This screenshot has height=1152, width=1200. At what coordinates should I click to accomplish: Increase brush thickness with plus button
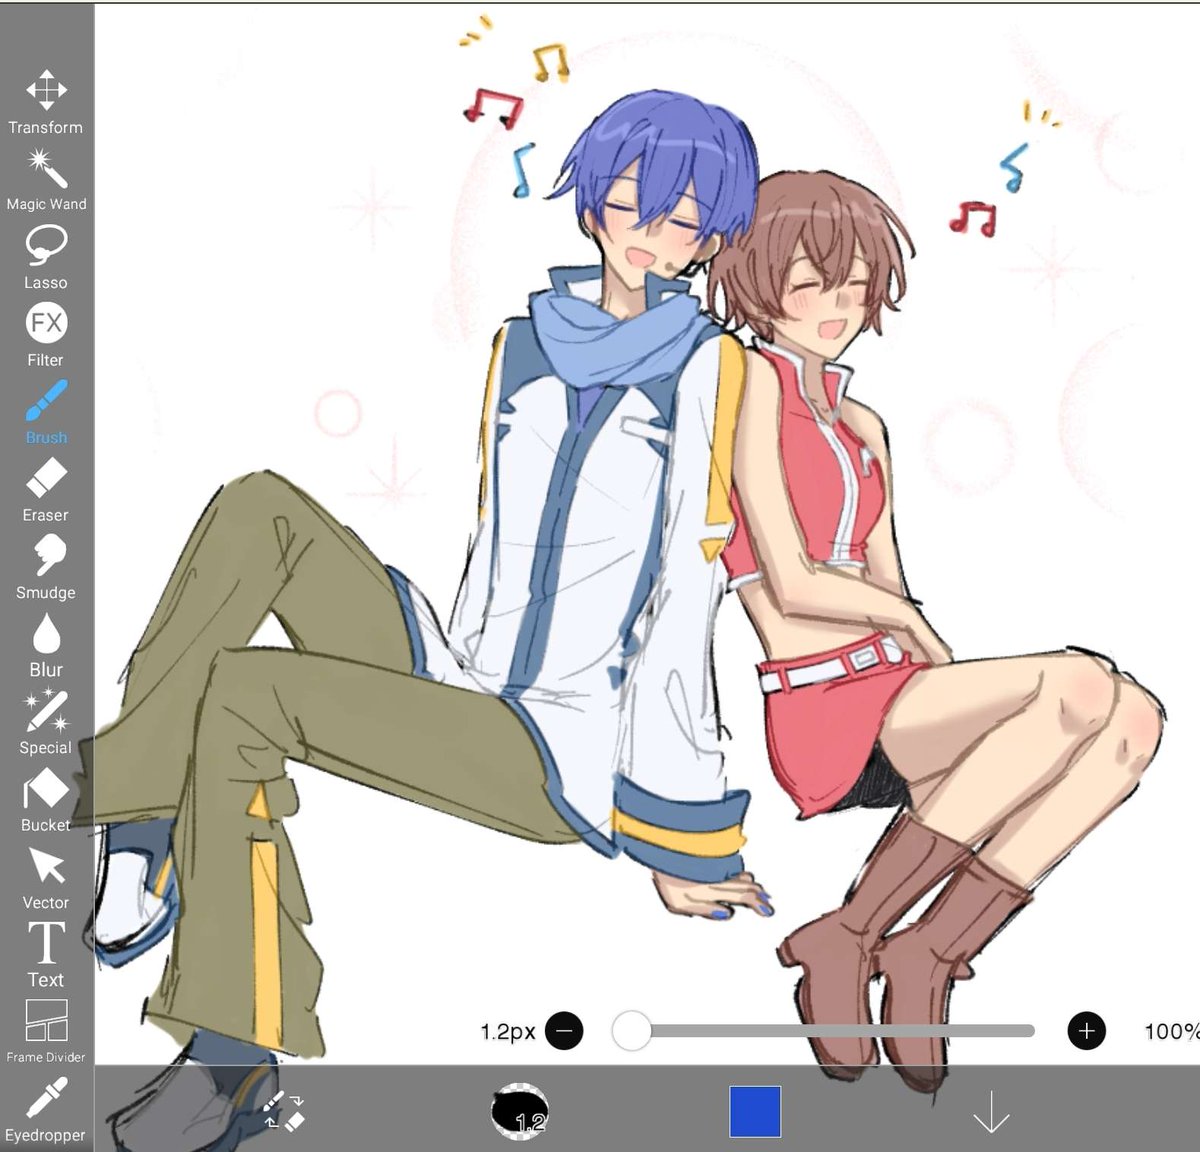[1087, 1030]
